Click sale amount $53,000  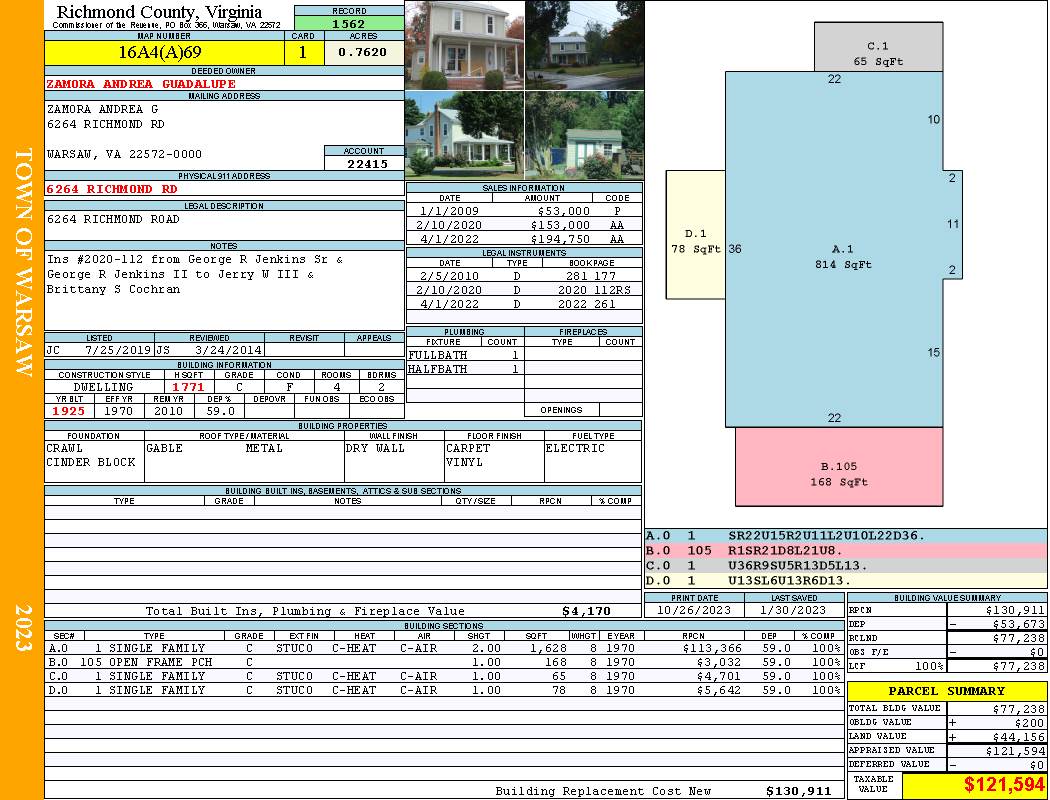tap(563, 211)
